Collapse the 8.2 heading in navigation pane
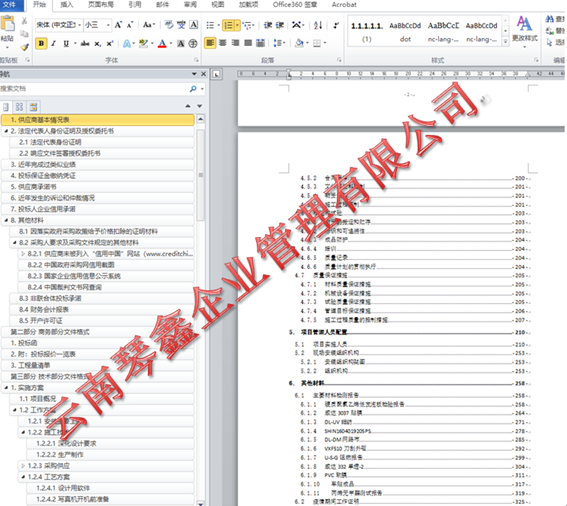Screen dimensions: 567x506 (x=14, y=242)
